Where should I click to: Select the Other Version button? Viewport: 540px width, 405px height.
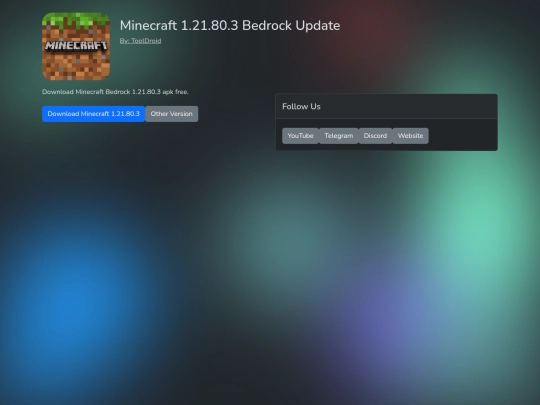pyautogui.click(x=172, y=114)
